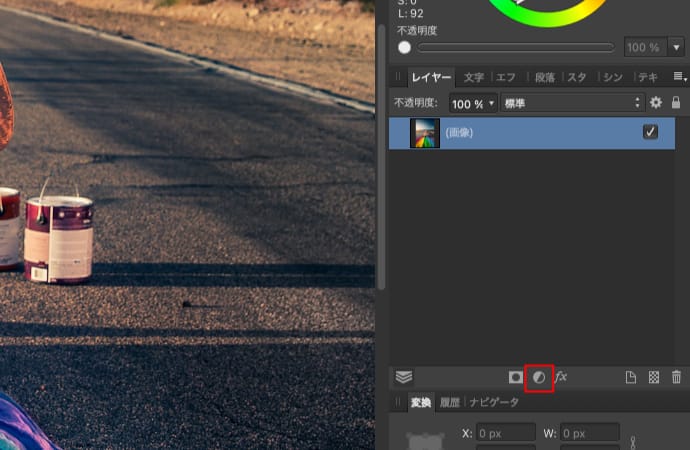Screen dimensions: 690x450
Task: Click the layer stack icon at the panel bottom left
Action: pyautogui.click(x=404, y=377)
